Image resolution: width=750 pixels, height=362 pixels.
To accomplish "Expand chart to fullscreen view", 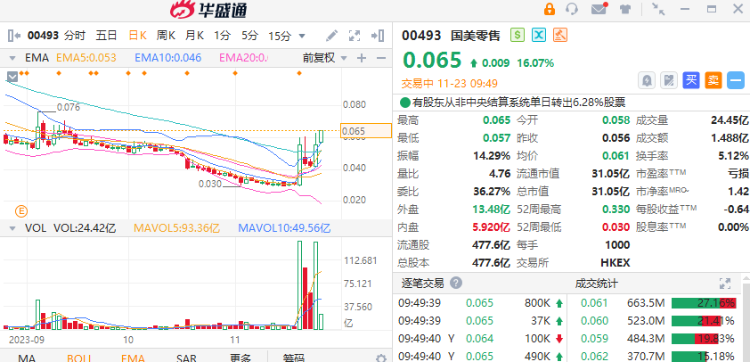I will (x=354, y=35).
